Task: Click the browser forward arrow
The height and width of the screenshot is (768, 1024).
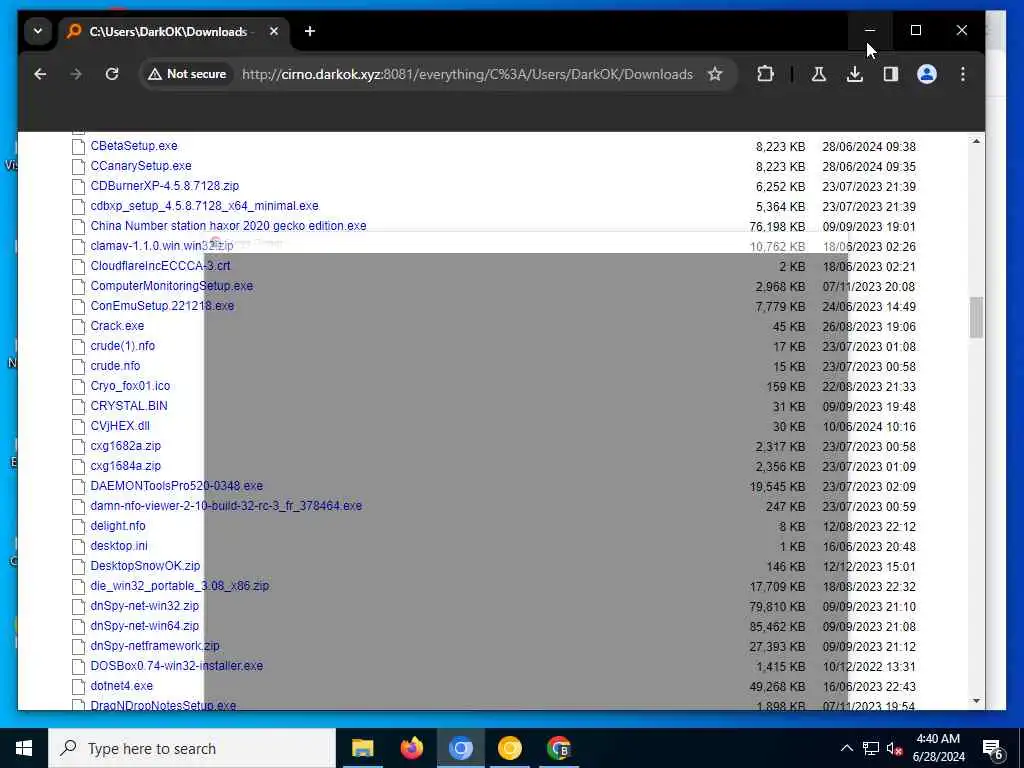Action: pyautogui.click(x=76, y=74)
